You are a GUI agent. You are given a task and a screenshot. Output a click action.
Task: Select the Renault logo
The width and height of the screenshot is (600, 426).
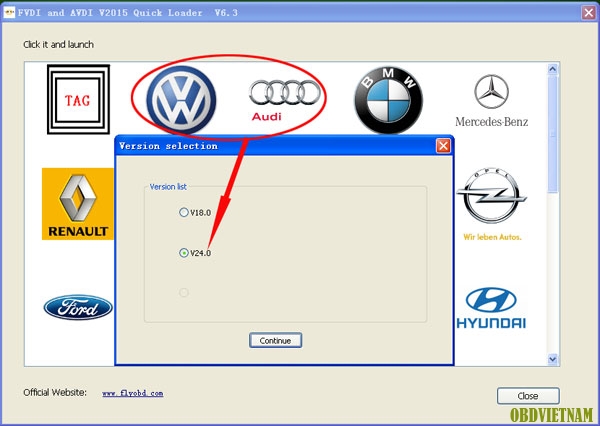78,204
